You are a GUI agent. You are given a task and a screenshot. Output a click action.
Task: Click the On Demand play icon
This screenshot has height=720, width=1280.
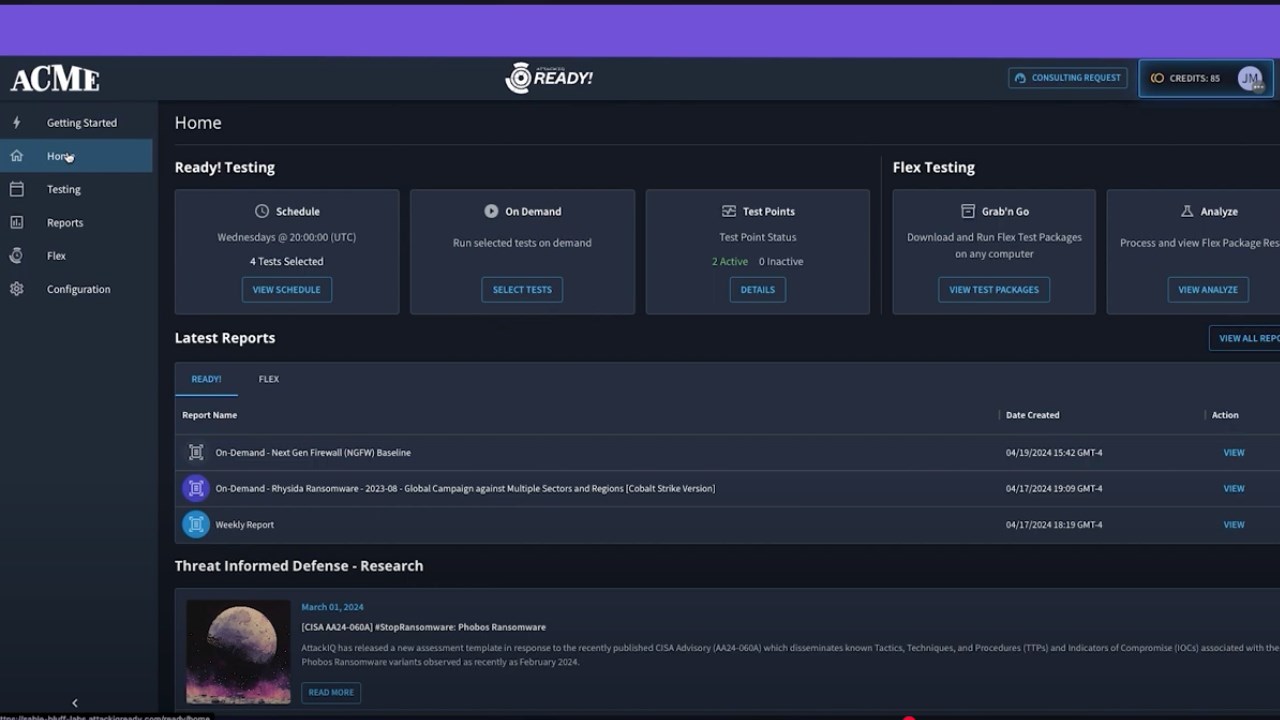(491, 211)
